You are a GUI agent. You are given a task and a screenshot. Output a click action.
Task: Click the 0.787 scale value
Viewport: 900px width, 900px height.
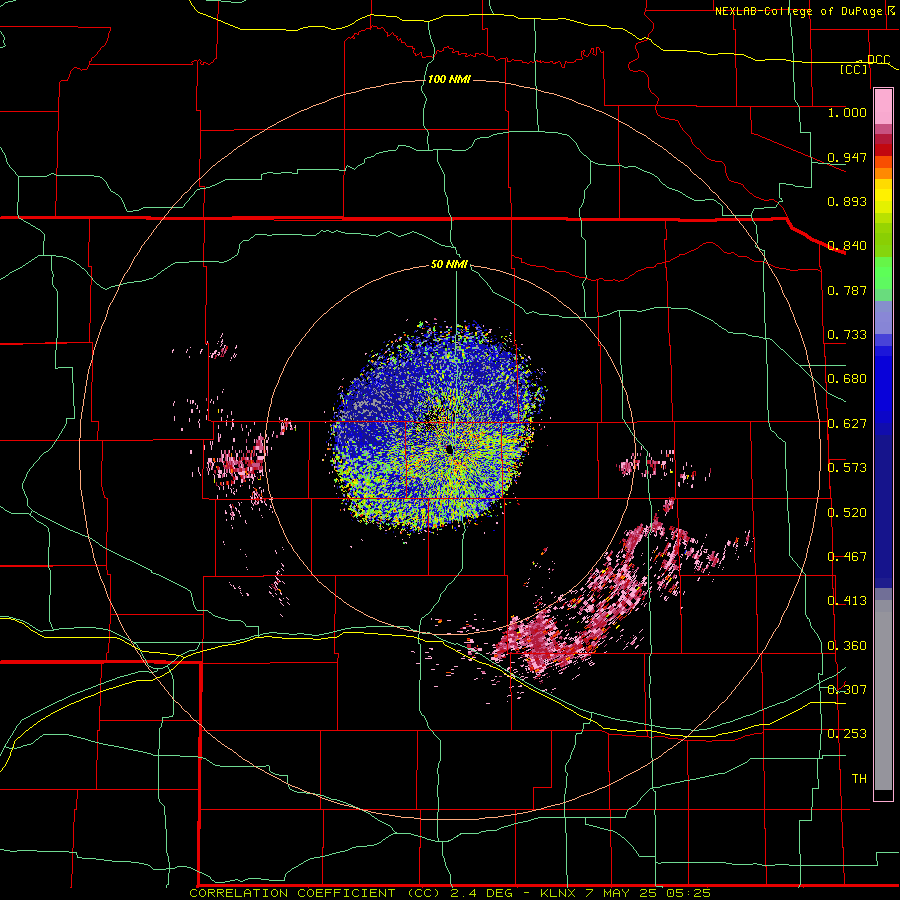pos(847,290)
